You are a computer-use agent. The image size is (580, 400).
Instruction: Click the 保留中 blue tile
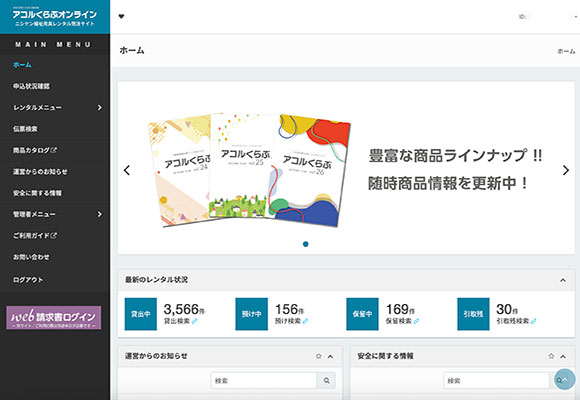tap(362, 314)
